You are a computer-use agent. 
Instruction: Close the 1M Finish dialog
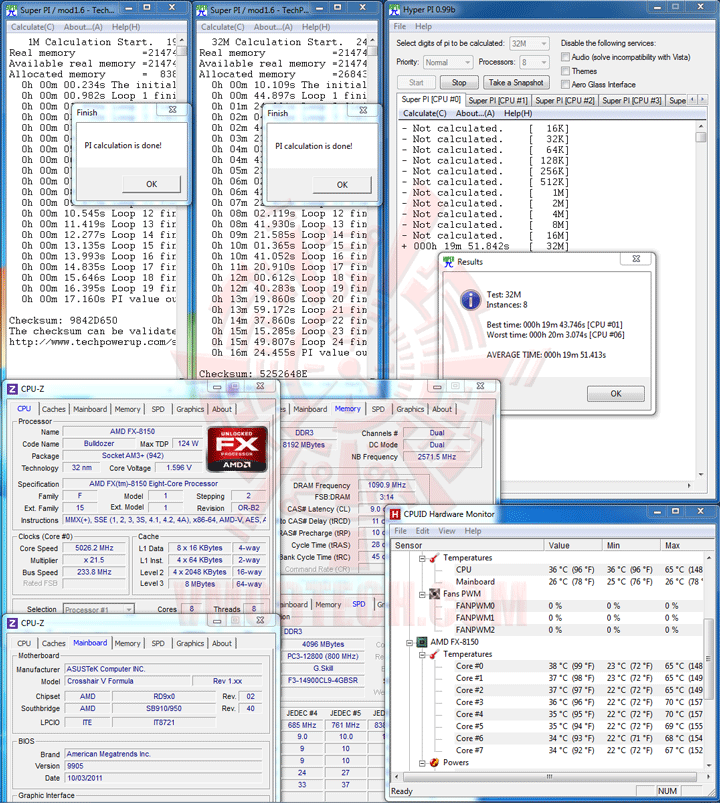(x=172, y=110)
